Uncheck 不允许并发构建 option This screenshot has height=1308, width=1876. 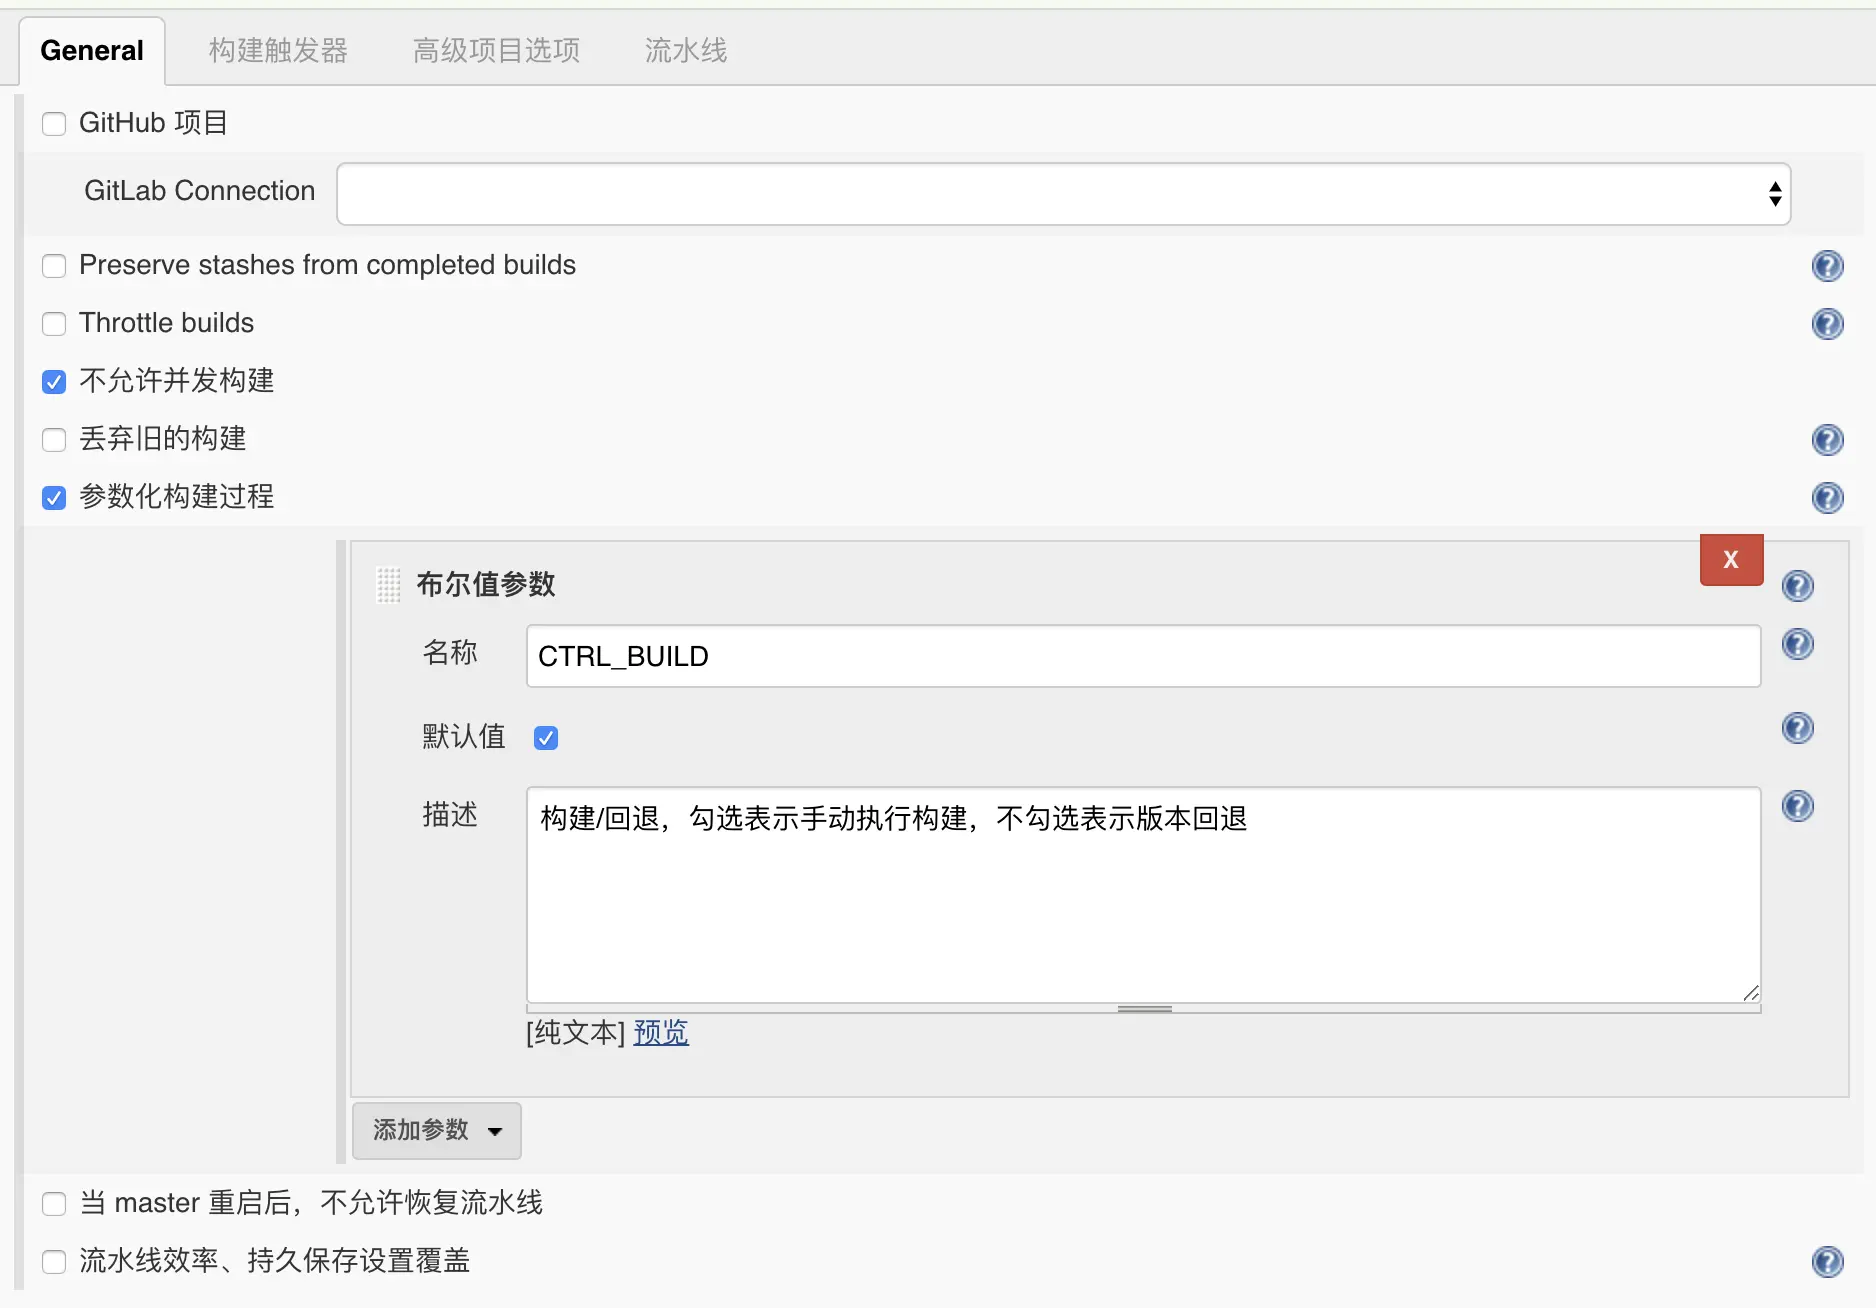click(54, 382)
